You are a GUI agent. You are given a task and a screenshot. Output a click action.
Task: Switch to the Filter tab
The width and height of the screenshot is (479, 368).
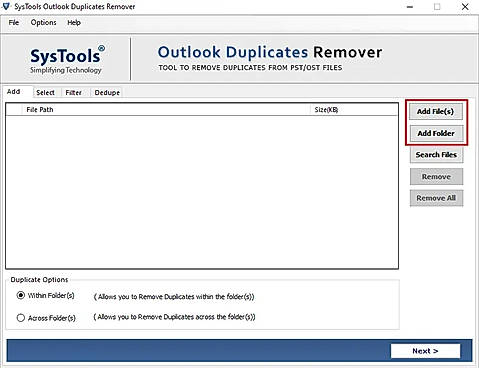[74, 93]
